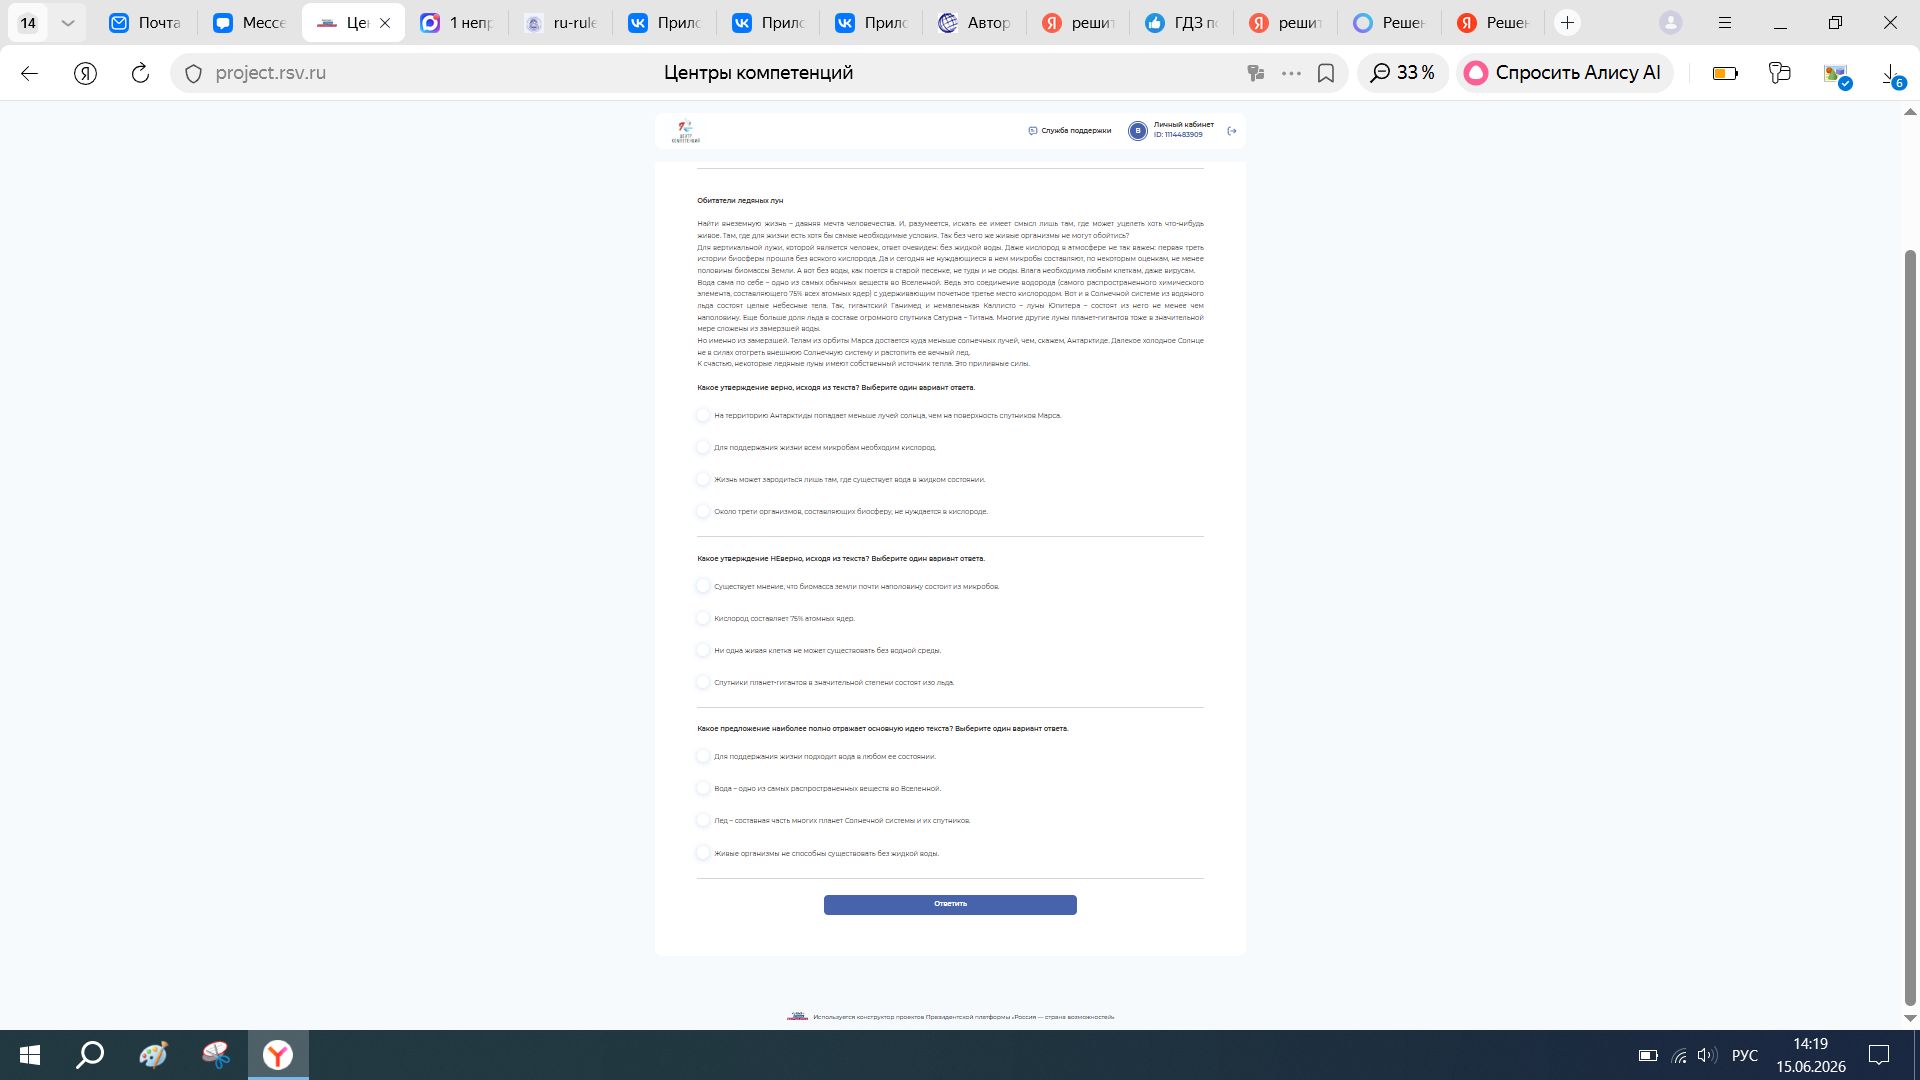Bookmark this page with the bookmark icon
The width and height of the screenshot is (1920, 1080).
click(1326, 73)
